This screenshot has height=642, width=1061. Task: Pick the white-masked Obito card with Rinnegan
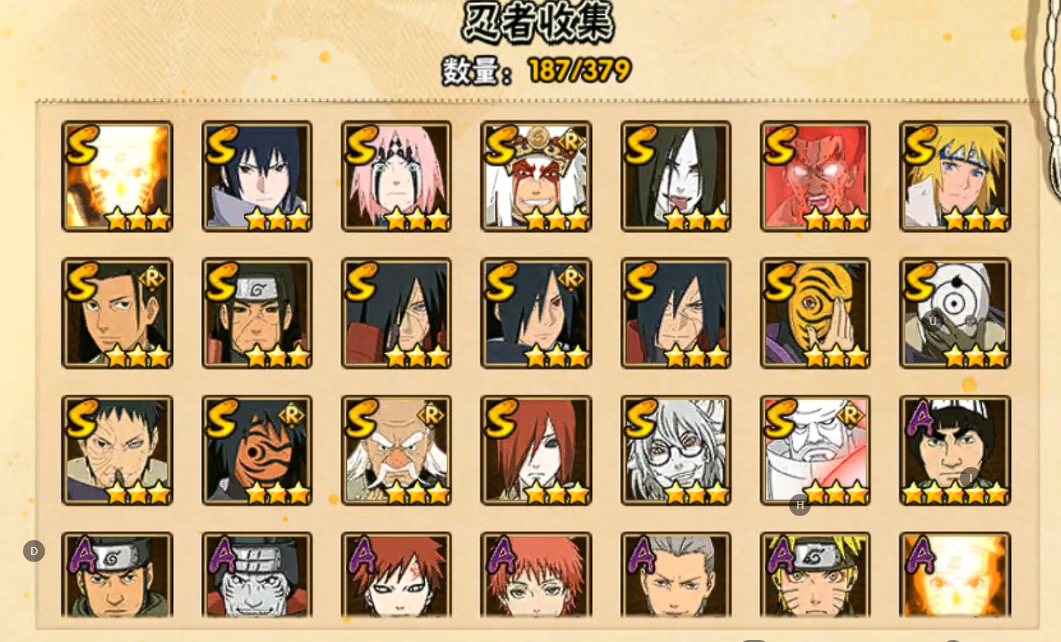point(955,313)
